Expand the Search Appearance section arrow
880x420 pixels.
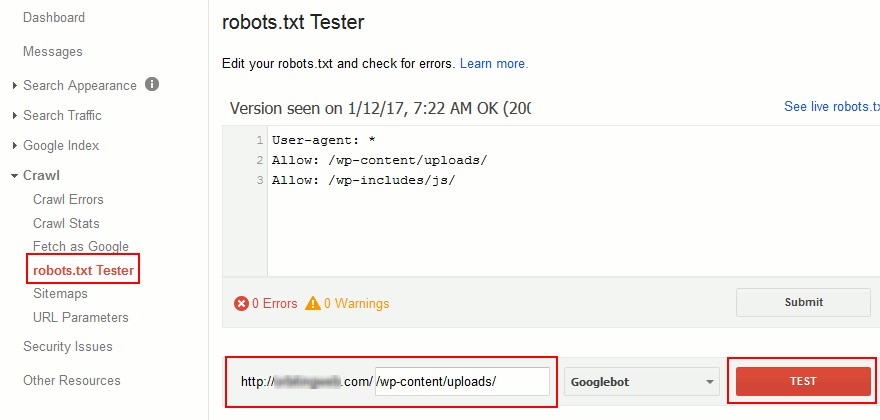[x=15, y=86]
